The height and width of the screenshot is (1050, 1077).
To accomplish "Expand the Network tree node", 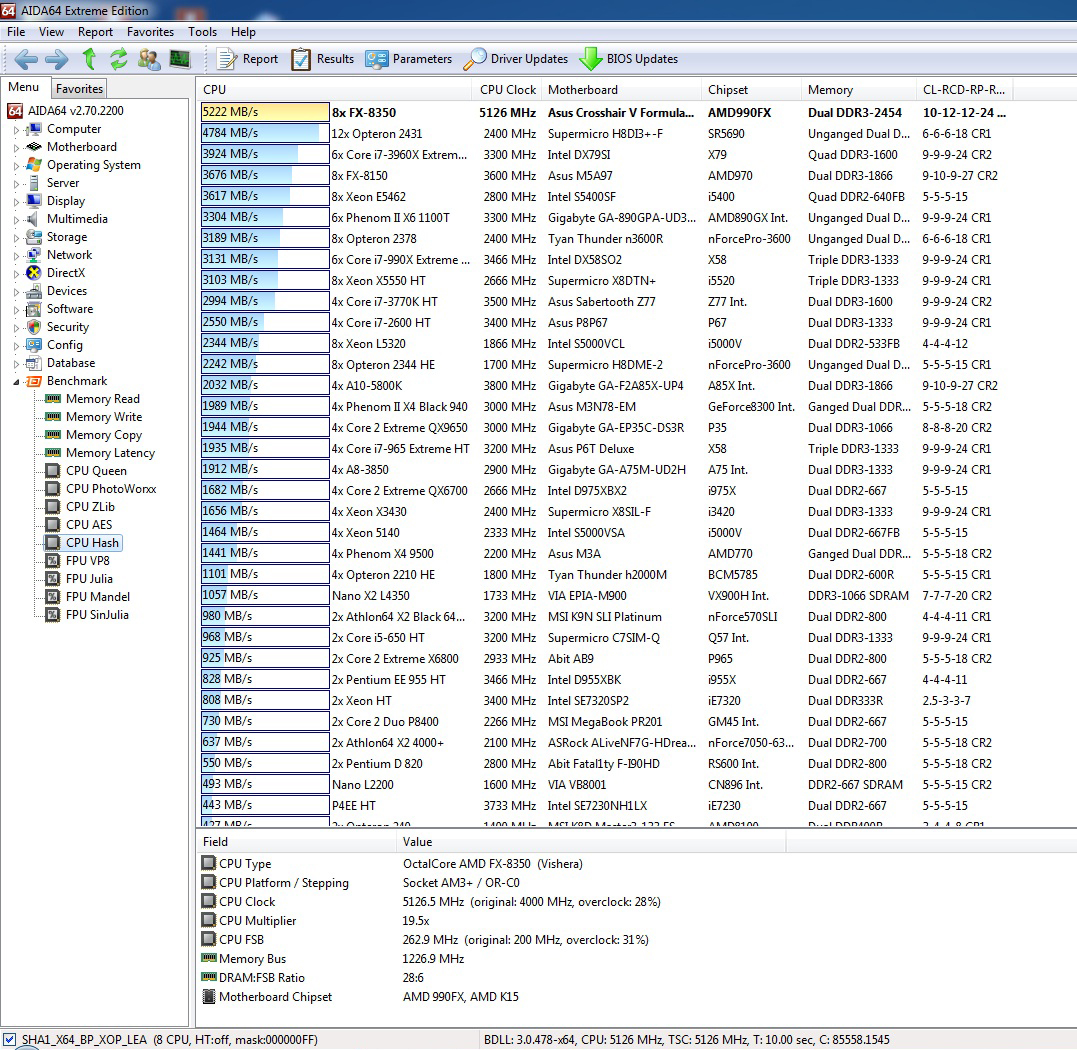I will point(16,255).
